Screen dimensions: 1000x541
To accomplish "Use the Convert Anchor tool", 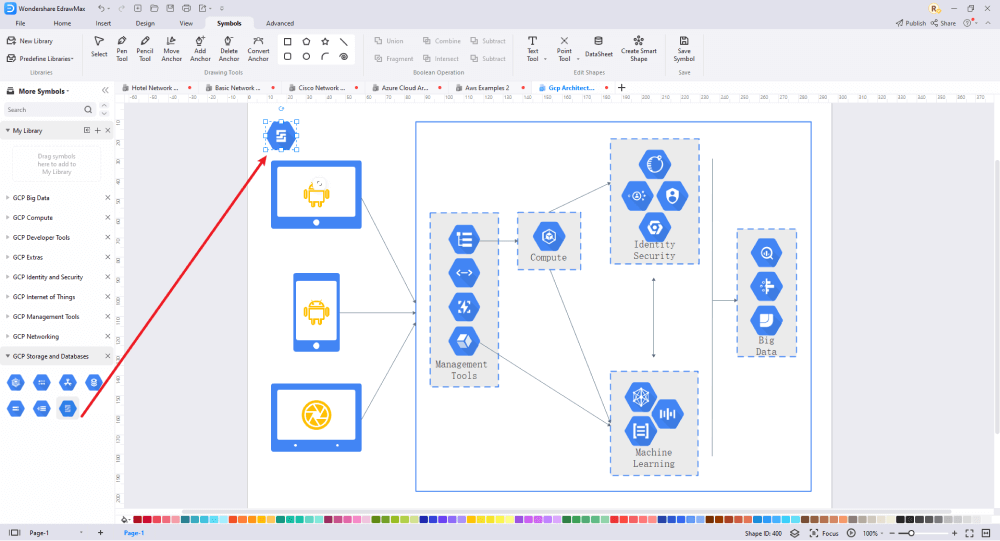I will (258, 48).
